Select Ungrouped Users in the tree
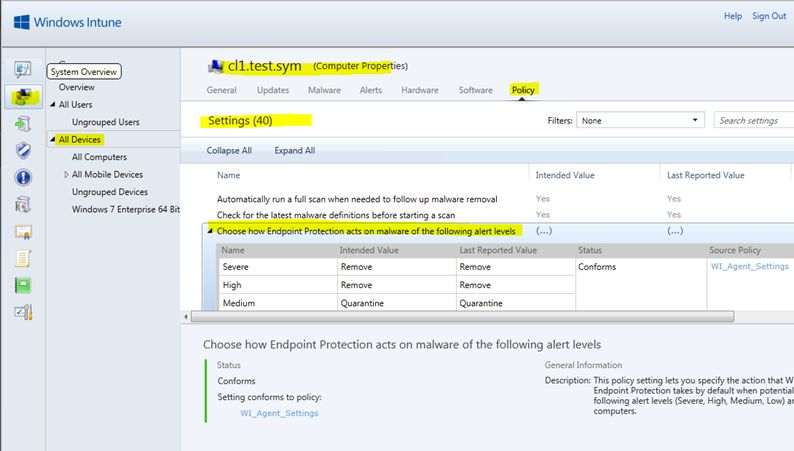This screenshot has height=451, width=794. [105, 122]
